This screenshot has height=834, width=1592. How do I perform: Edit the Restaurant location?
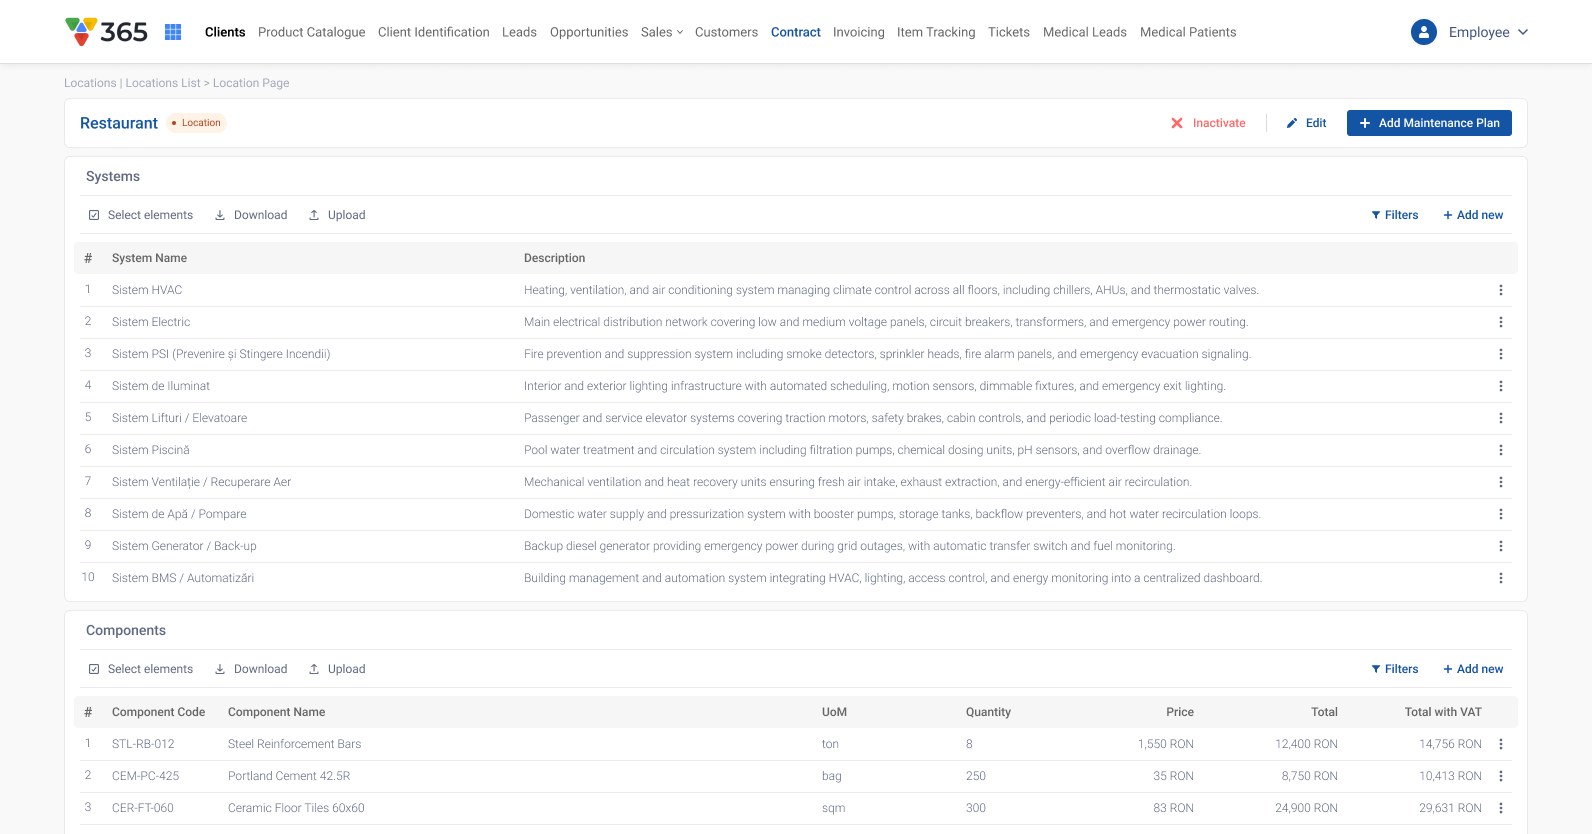pyautogui.click(x=1306, y=123)
